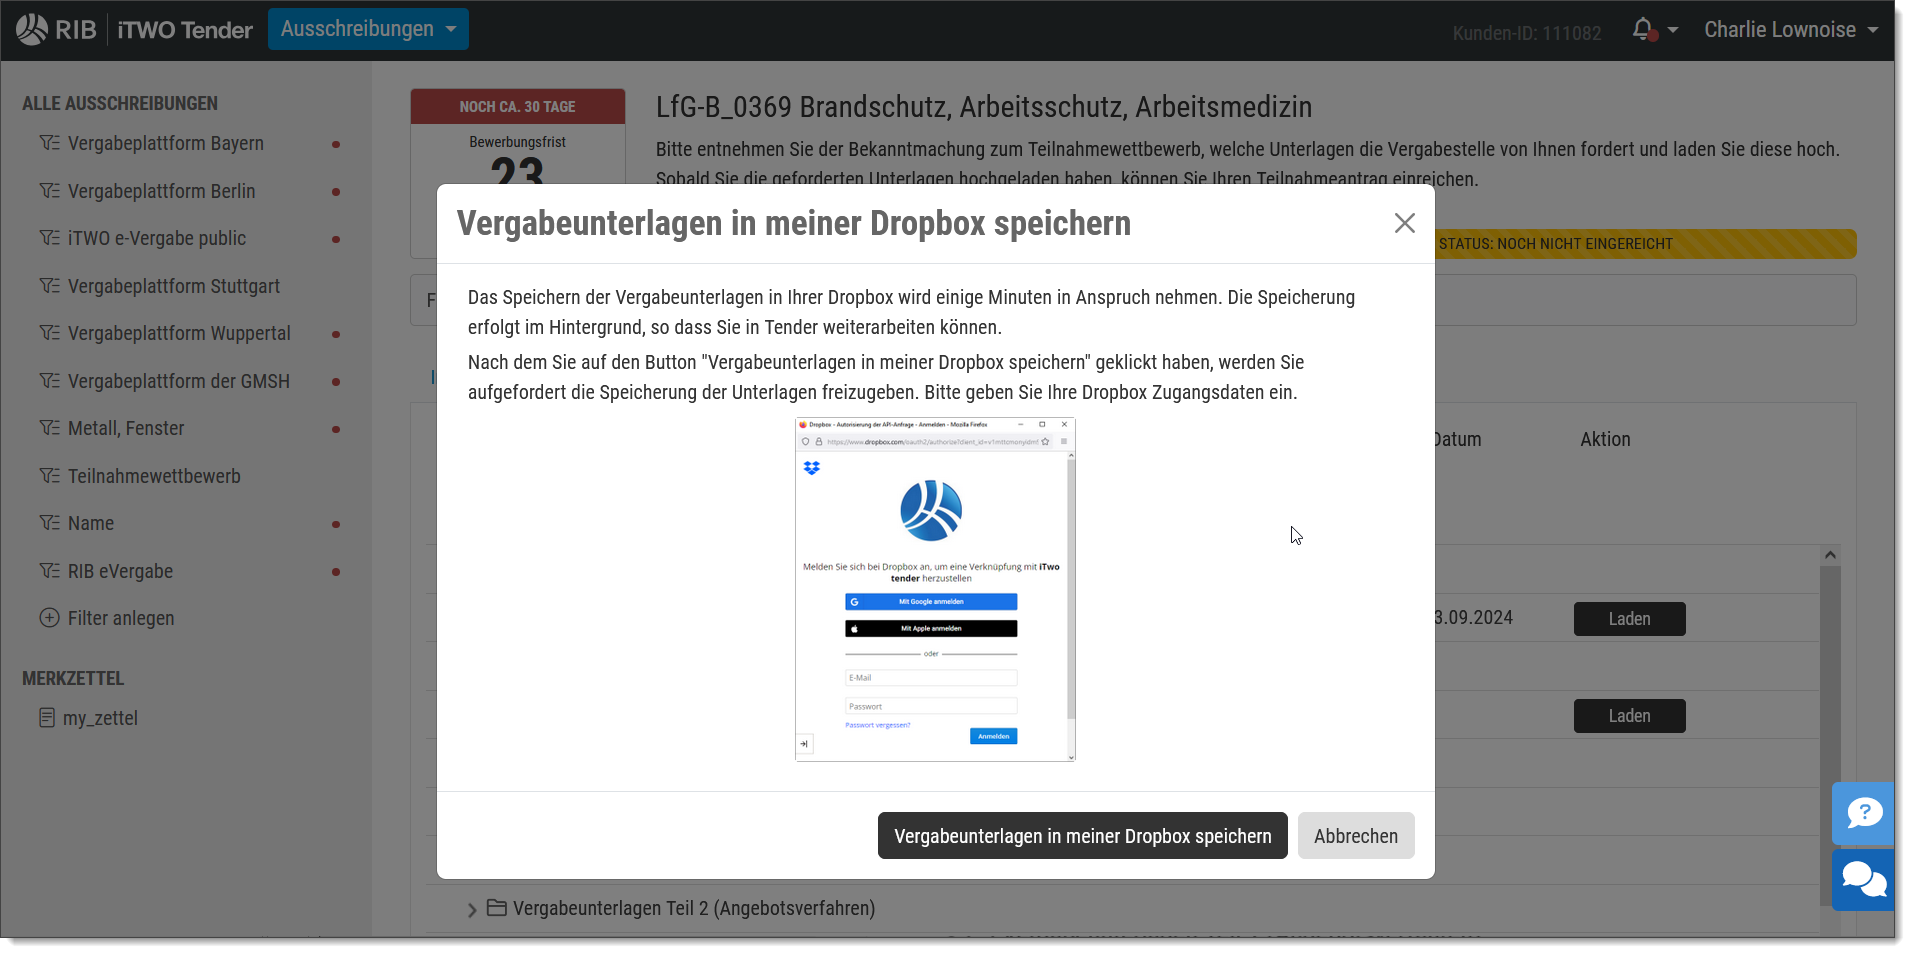Click the document list vertical scrollbar
The height and width of the screenshot is (953, 1910).
1830,735
